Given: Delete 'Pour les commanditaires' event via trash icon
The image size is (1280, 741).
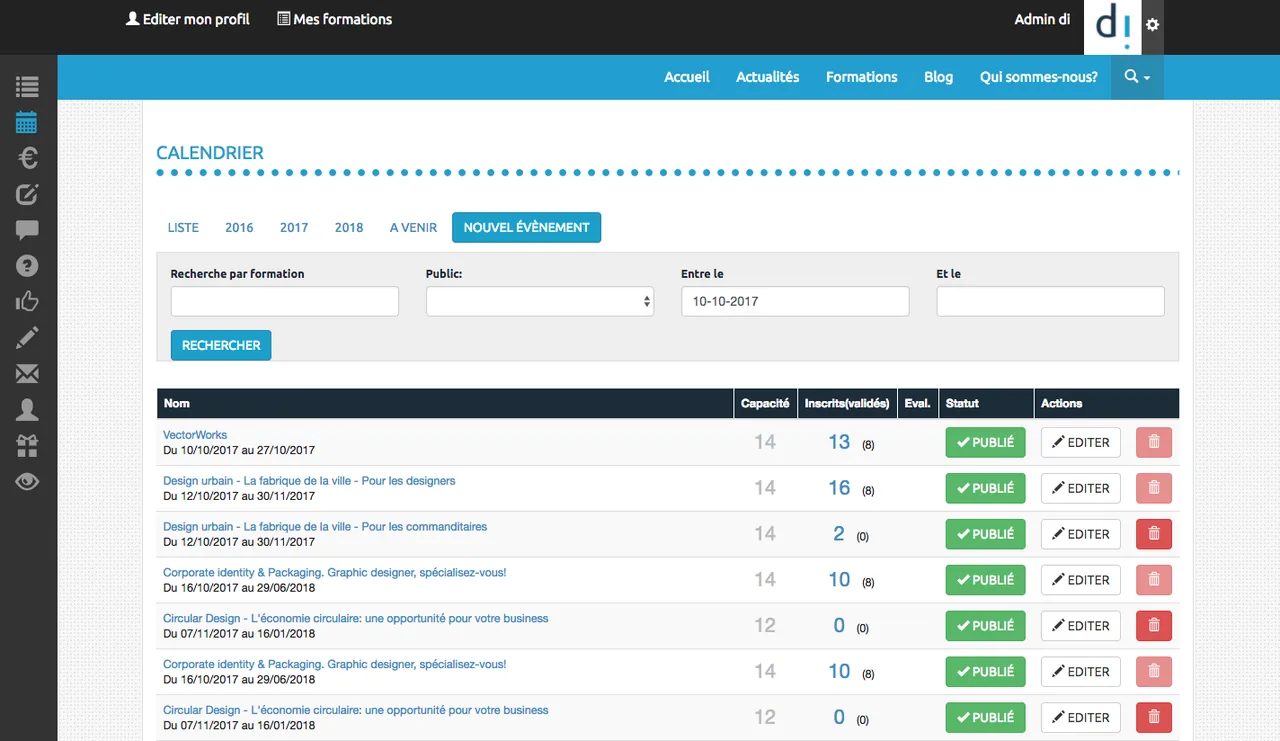Looking at the screenshot, I should pyautogui.click(x=1154, y=534).
